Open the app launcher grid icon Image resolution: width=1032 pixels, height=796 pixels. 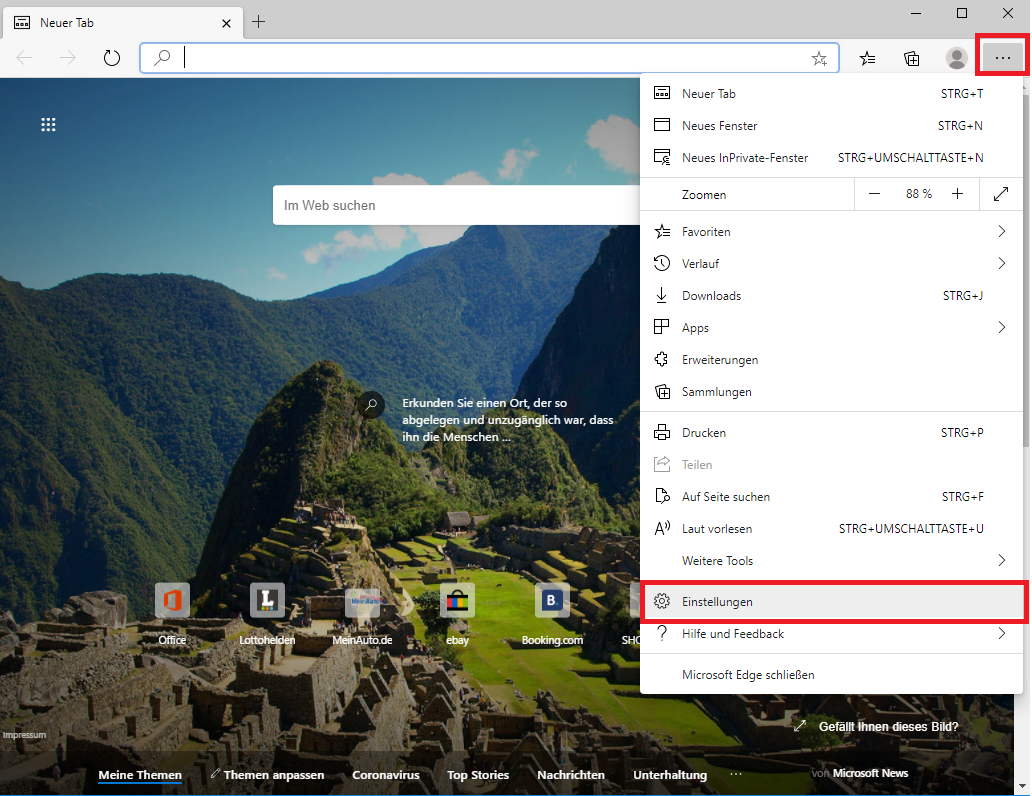pyautogui.click(x=48, y=125)
